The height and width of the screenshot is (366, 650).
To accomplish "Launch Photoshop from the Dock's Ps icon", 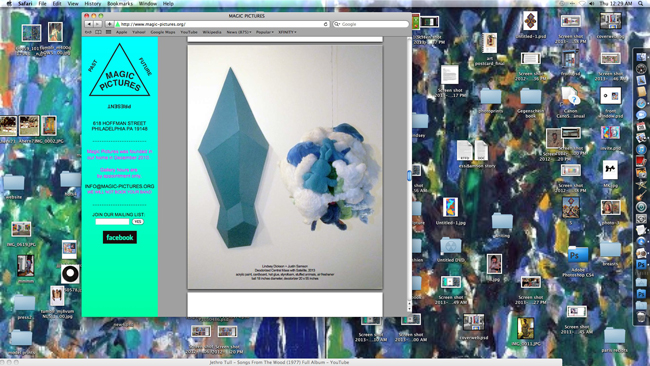I will pyautogui.click(x=641, y=264).
